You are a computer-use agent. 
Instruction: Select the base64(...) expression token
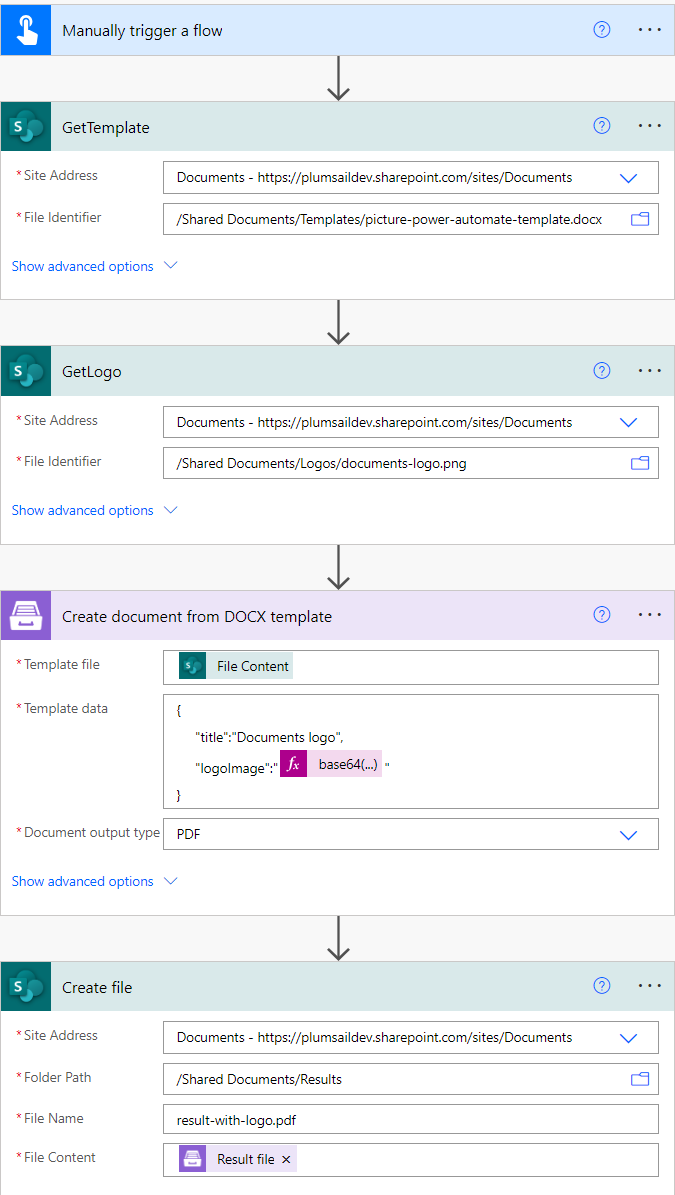(330, 764)
